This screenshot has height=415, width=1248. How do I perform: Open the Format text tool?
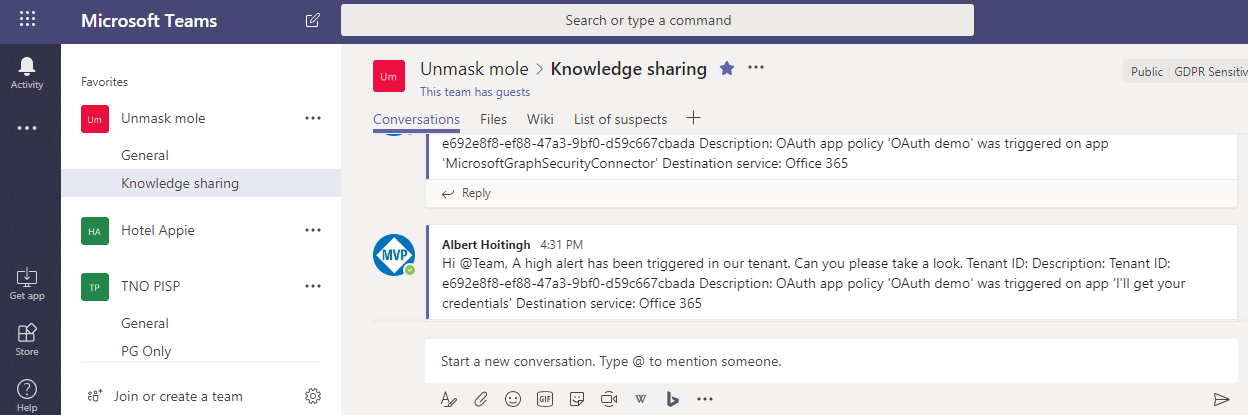(448, 399)
